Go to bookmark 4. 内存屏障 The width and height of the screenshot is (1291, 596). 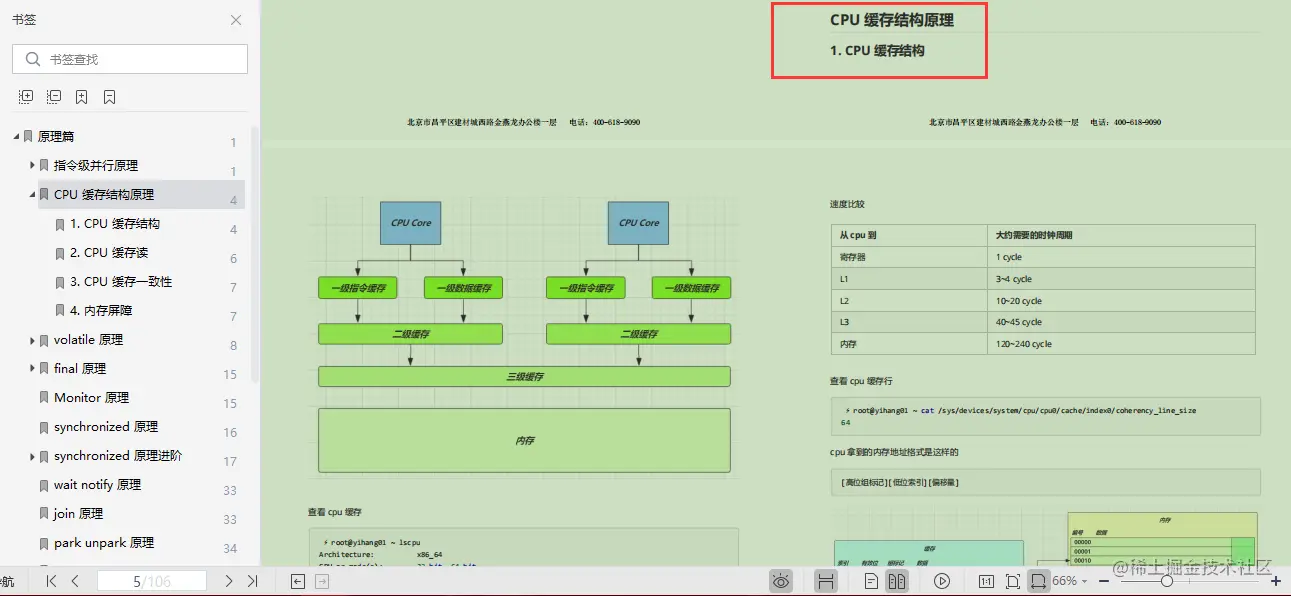(101, 311)
